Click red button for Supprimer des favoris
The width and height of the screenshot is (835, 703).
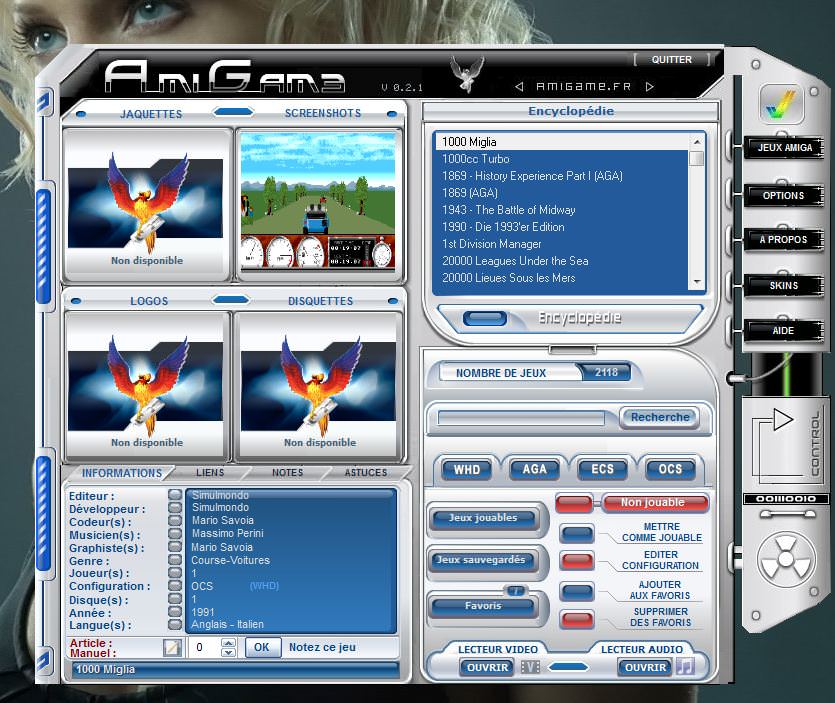click(x=577, y=618)
